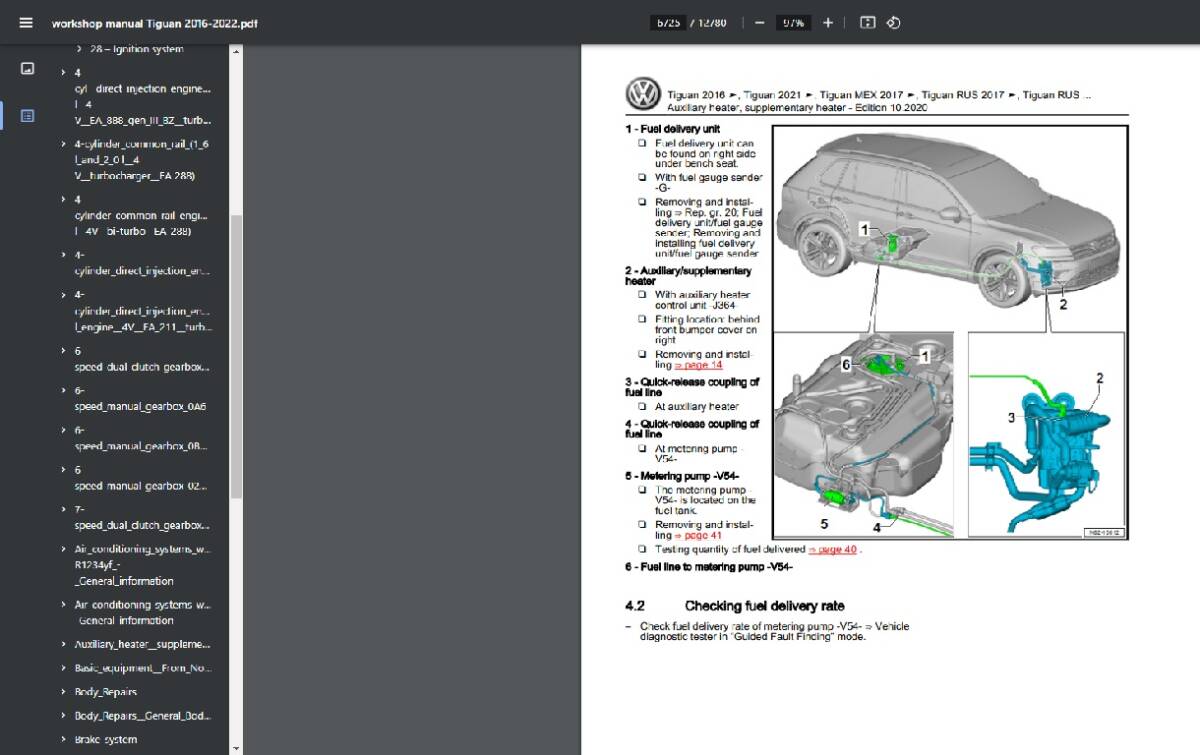1200x755 pixels.
Task: Click the file title workshop manual Tiguan 2016-2022.pdf
Action: (x=154, y=23)
